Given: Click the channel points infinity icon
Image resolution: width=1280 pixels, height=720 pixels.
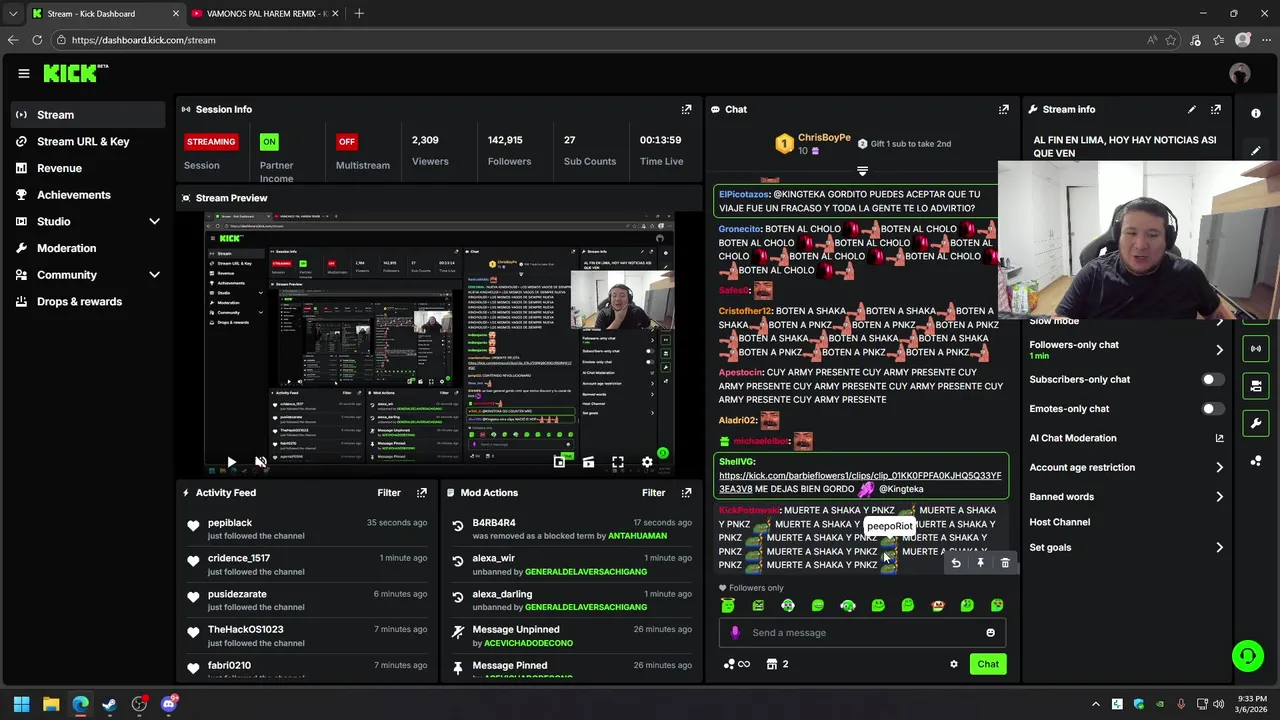Looking at the screenshot, I should pos(736,664).
